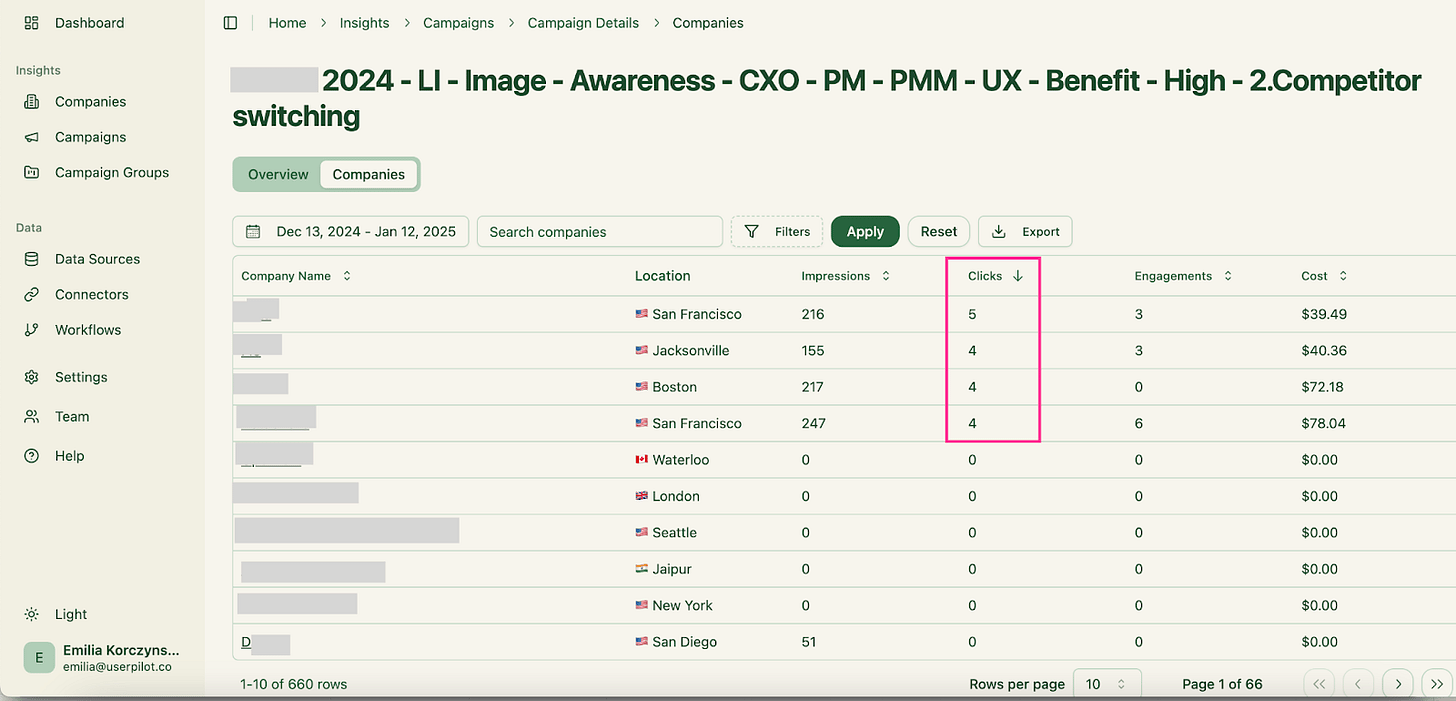Click the Data Sources database icon

coord(32,259)
